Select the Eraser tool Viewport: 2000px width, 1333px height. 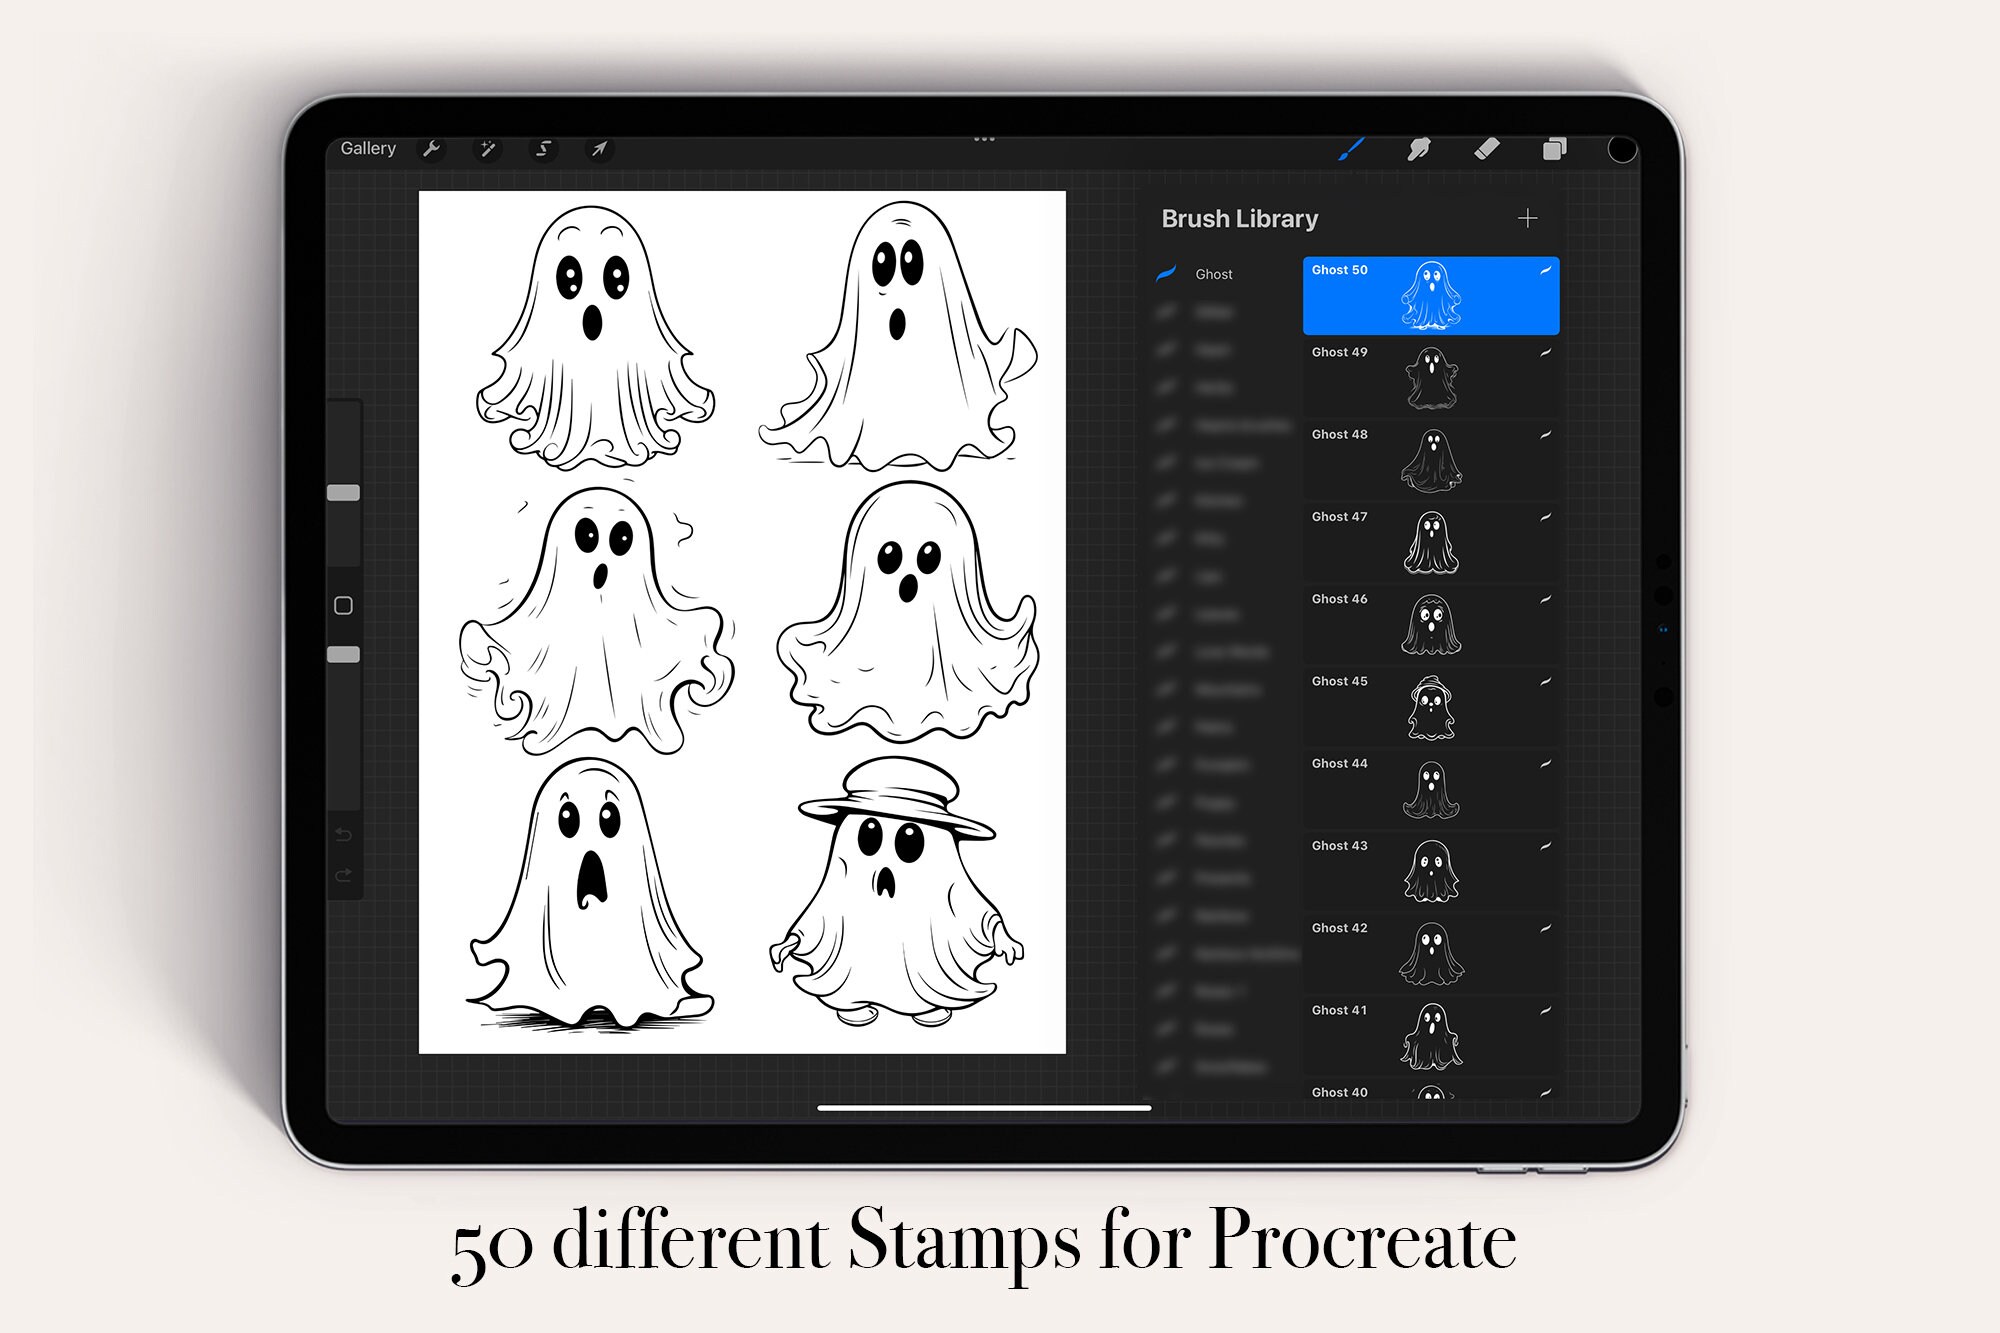1487,149
